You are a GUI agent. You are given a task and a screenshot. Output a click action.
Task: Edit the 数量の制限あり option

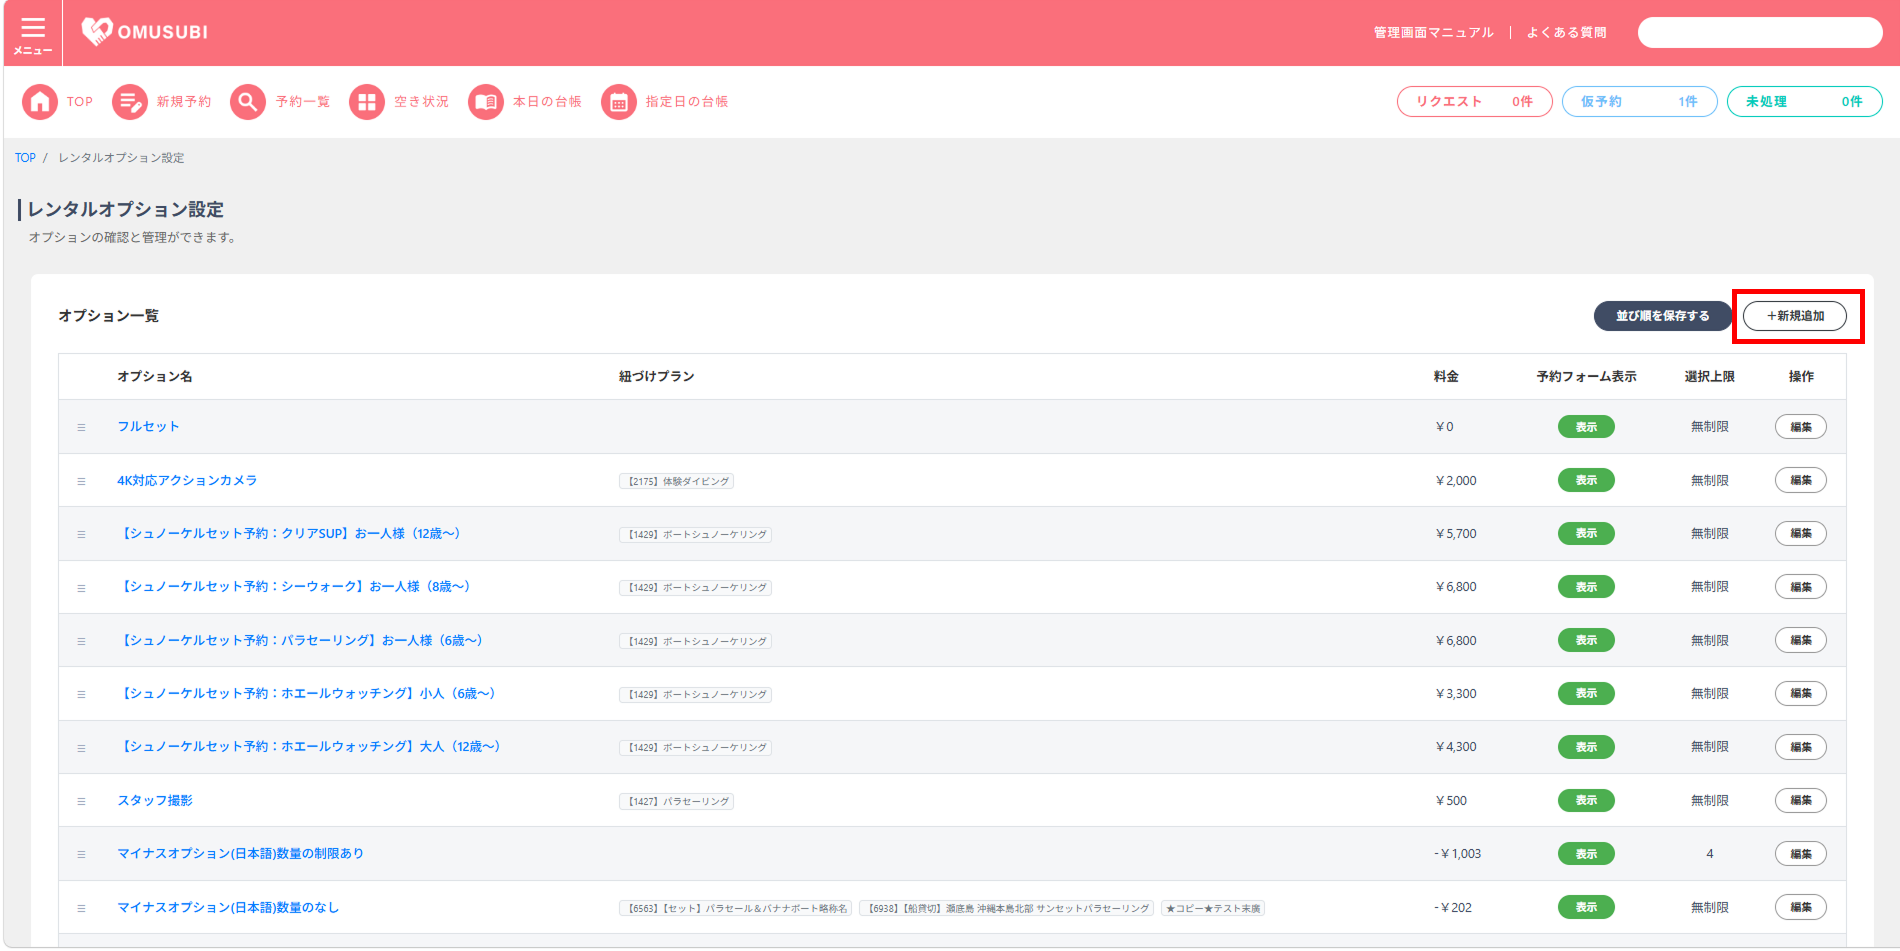pyautogui.click(x=1800, y=854)
